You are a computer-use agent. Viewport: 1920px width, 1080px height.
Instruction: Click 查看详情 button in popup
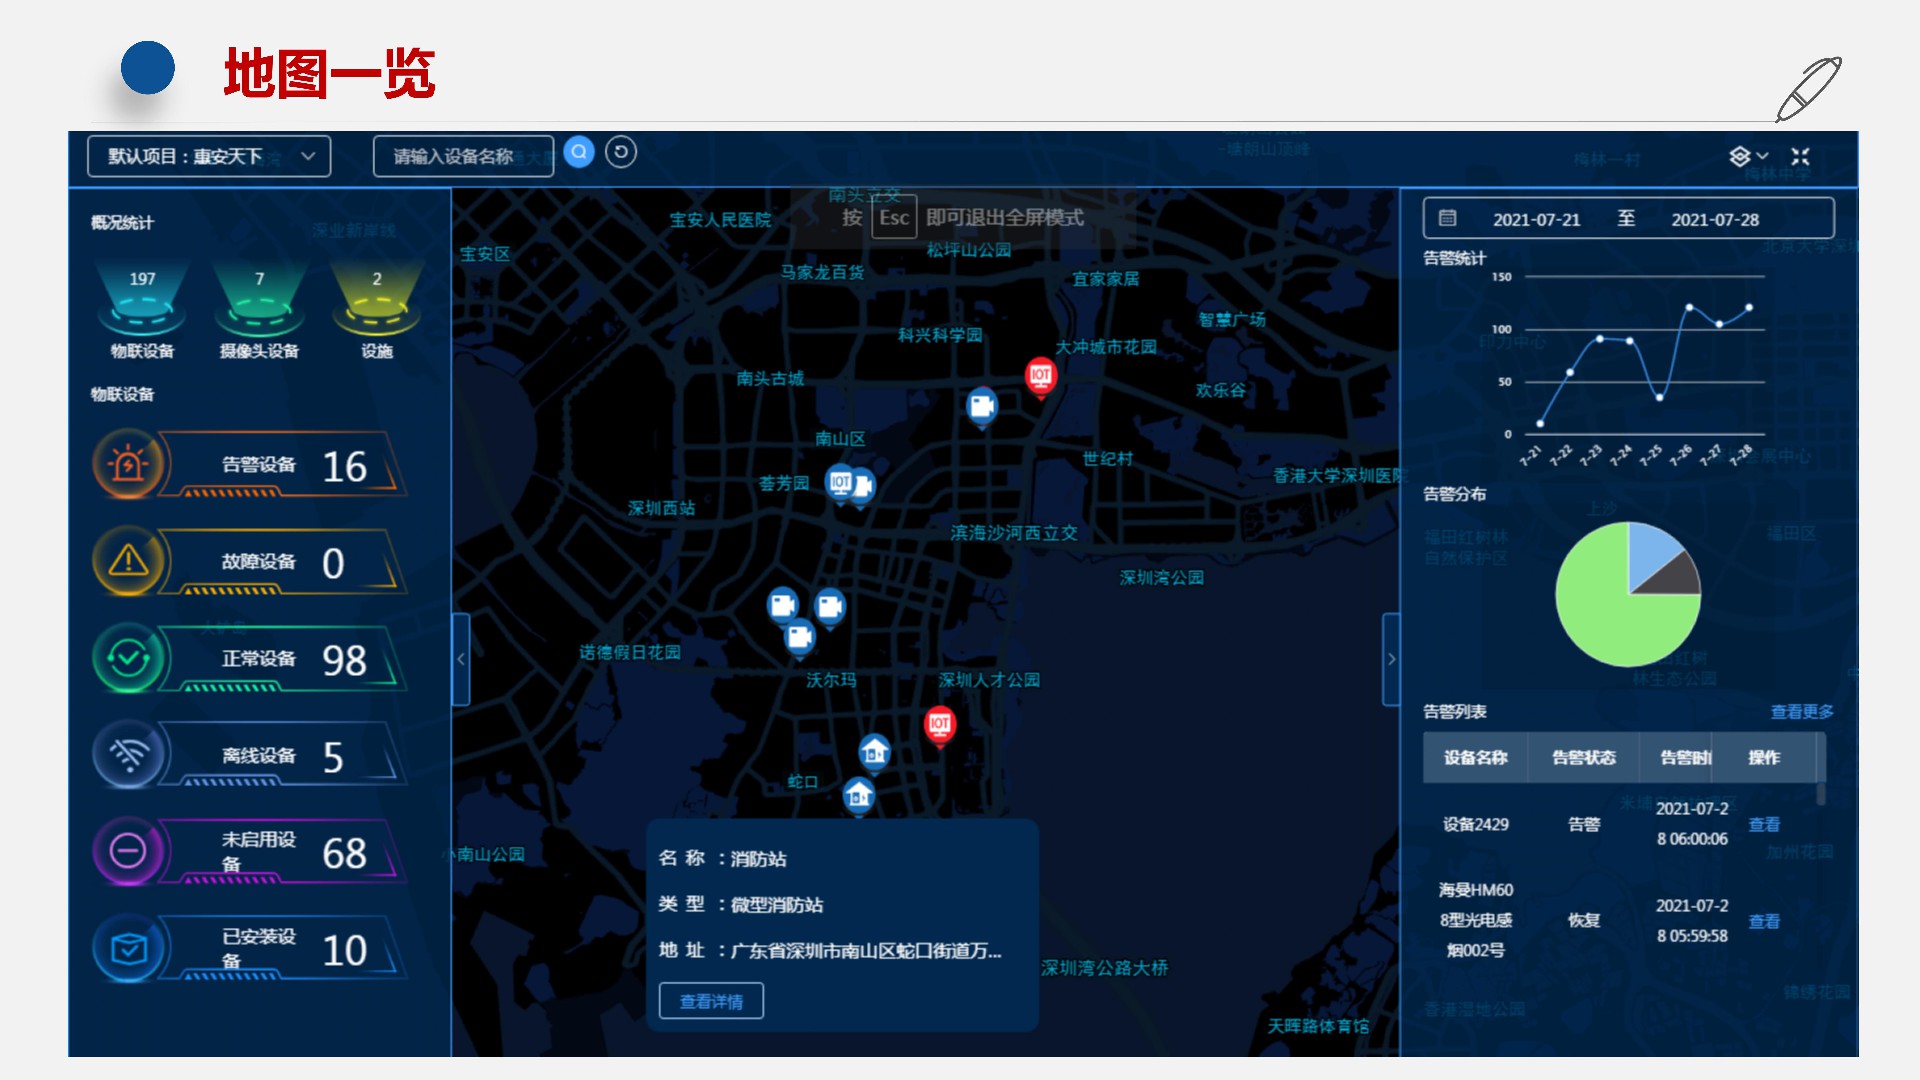point(711,1001)
